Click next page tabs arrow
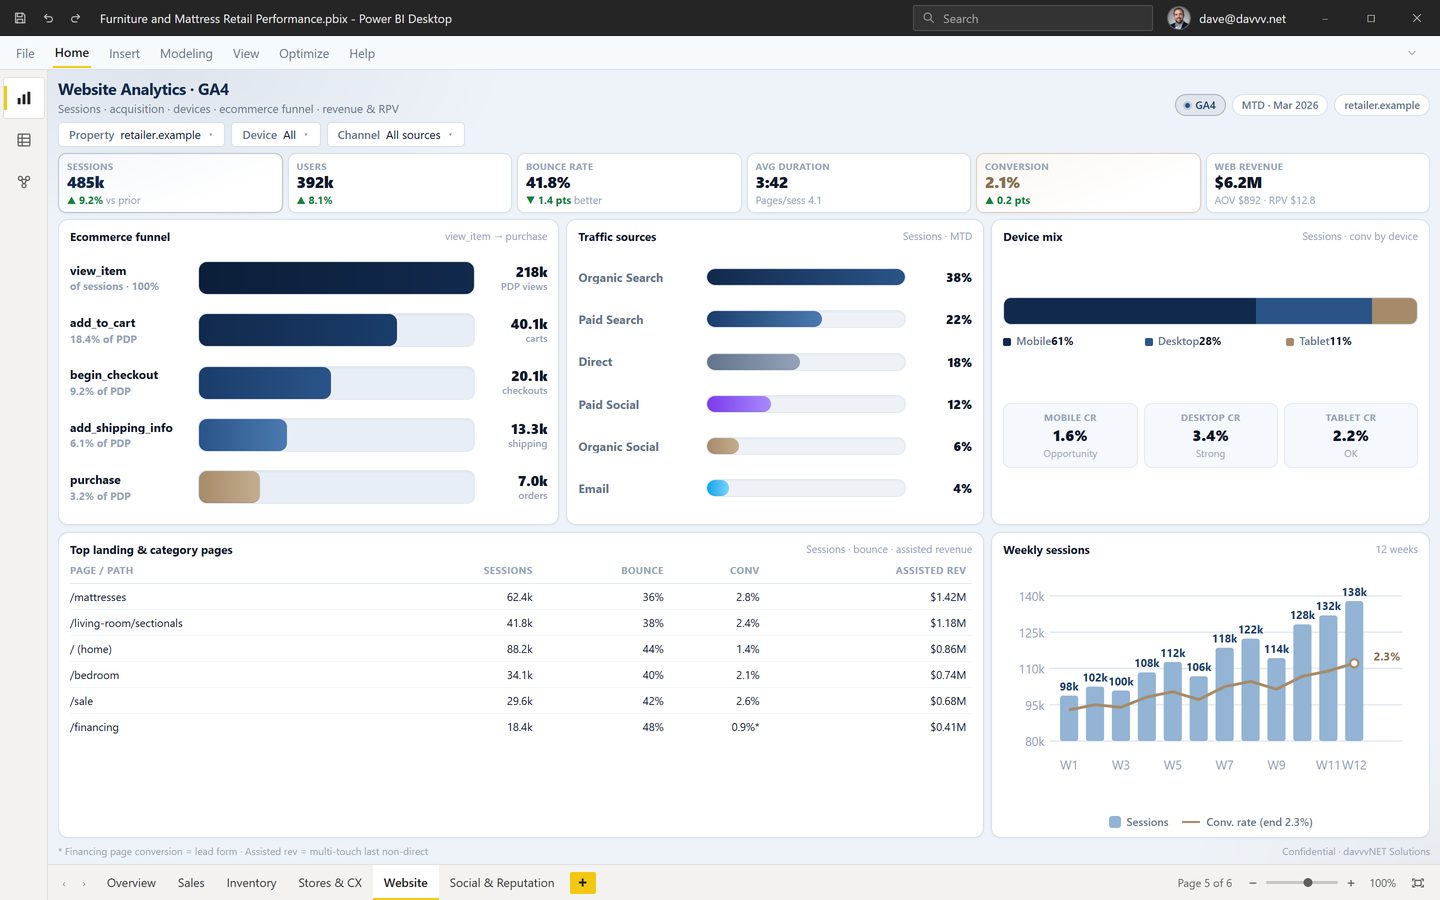 [x=84, y=883]
